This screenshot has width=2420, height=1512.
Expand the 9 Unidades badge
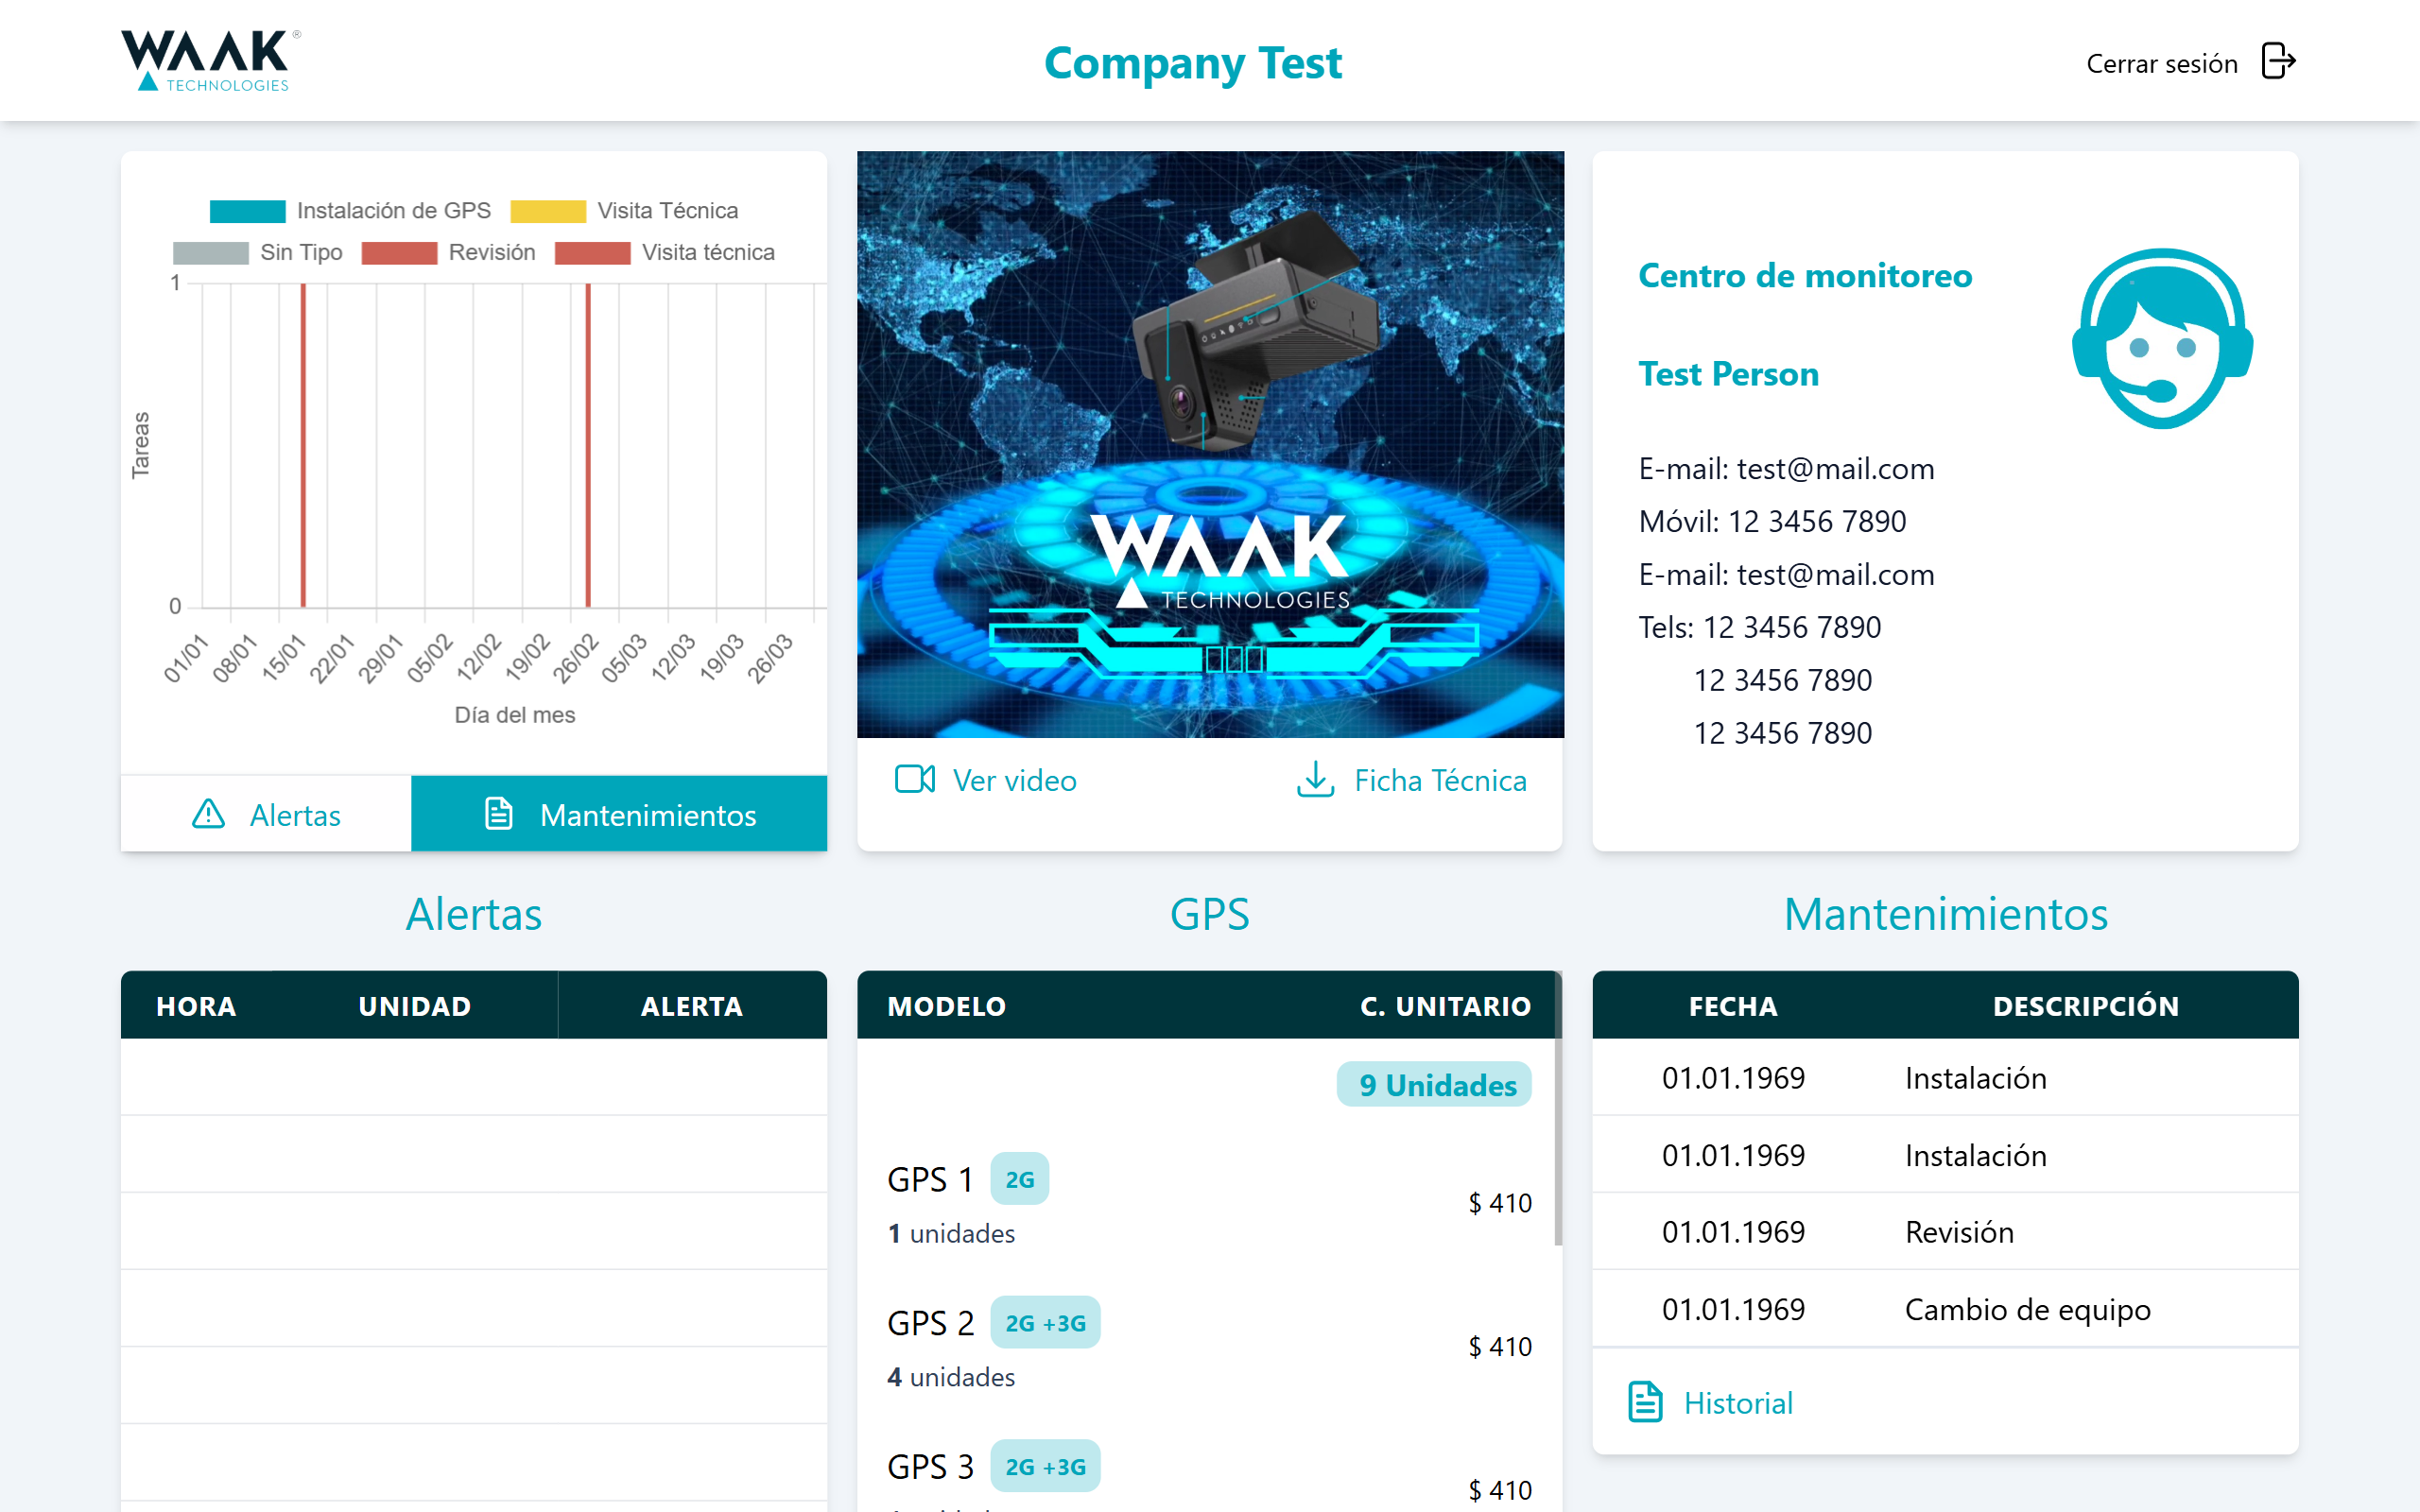click(1434, 1084)
